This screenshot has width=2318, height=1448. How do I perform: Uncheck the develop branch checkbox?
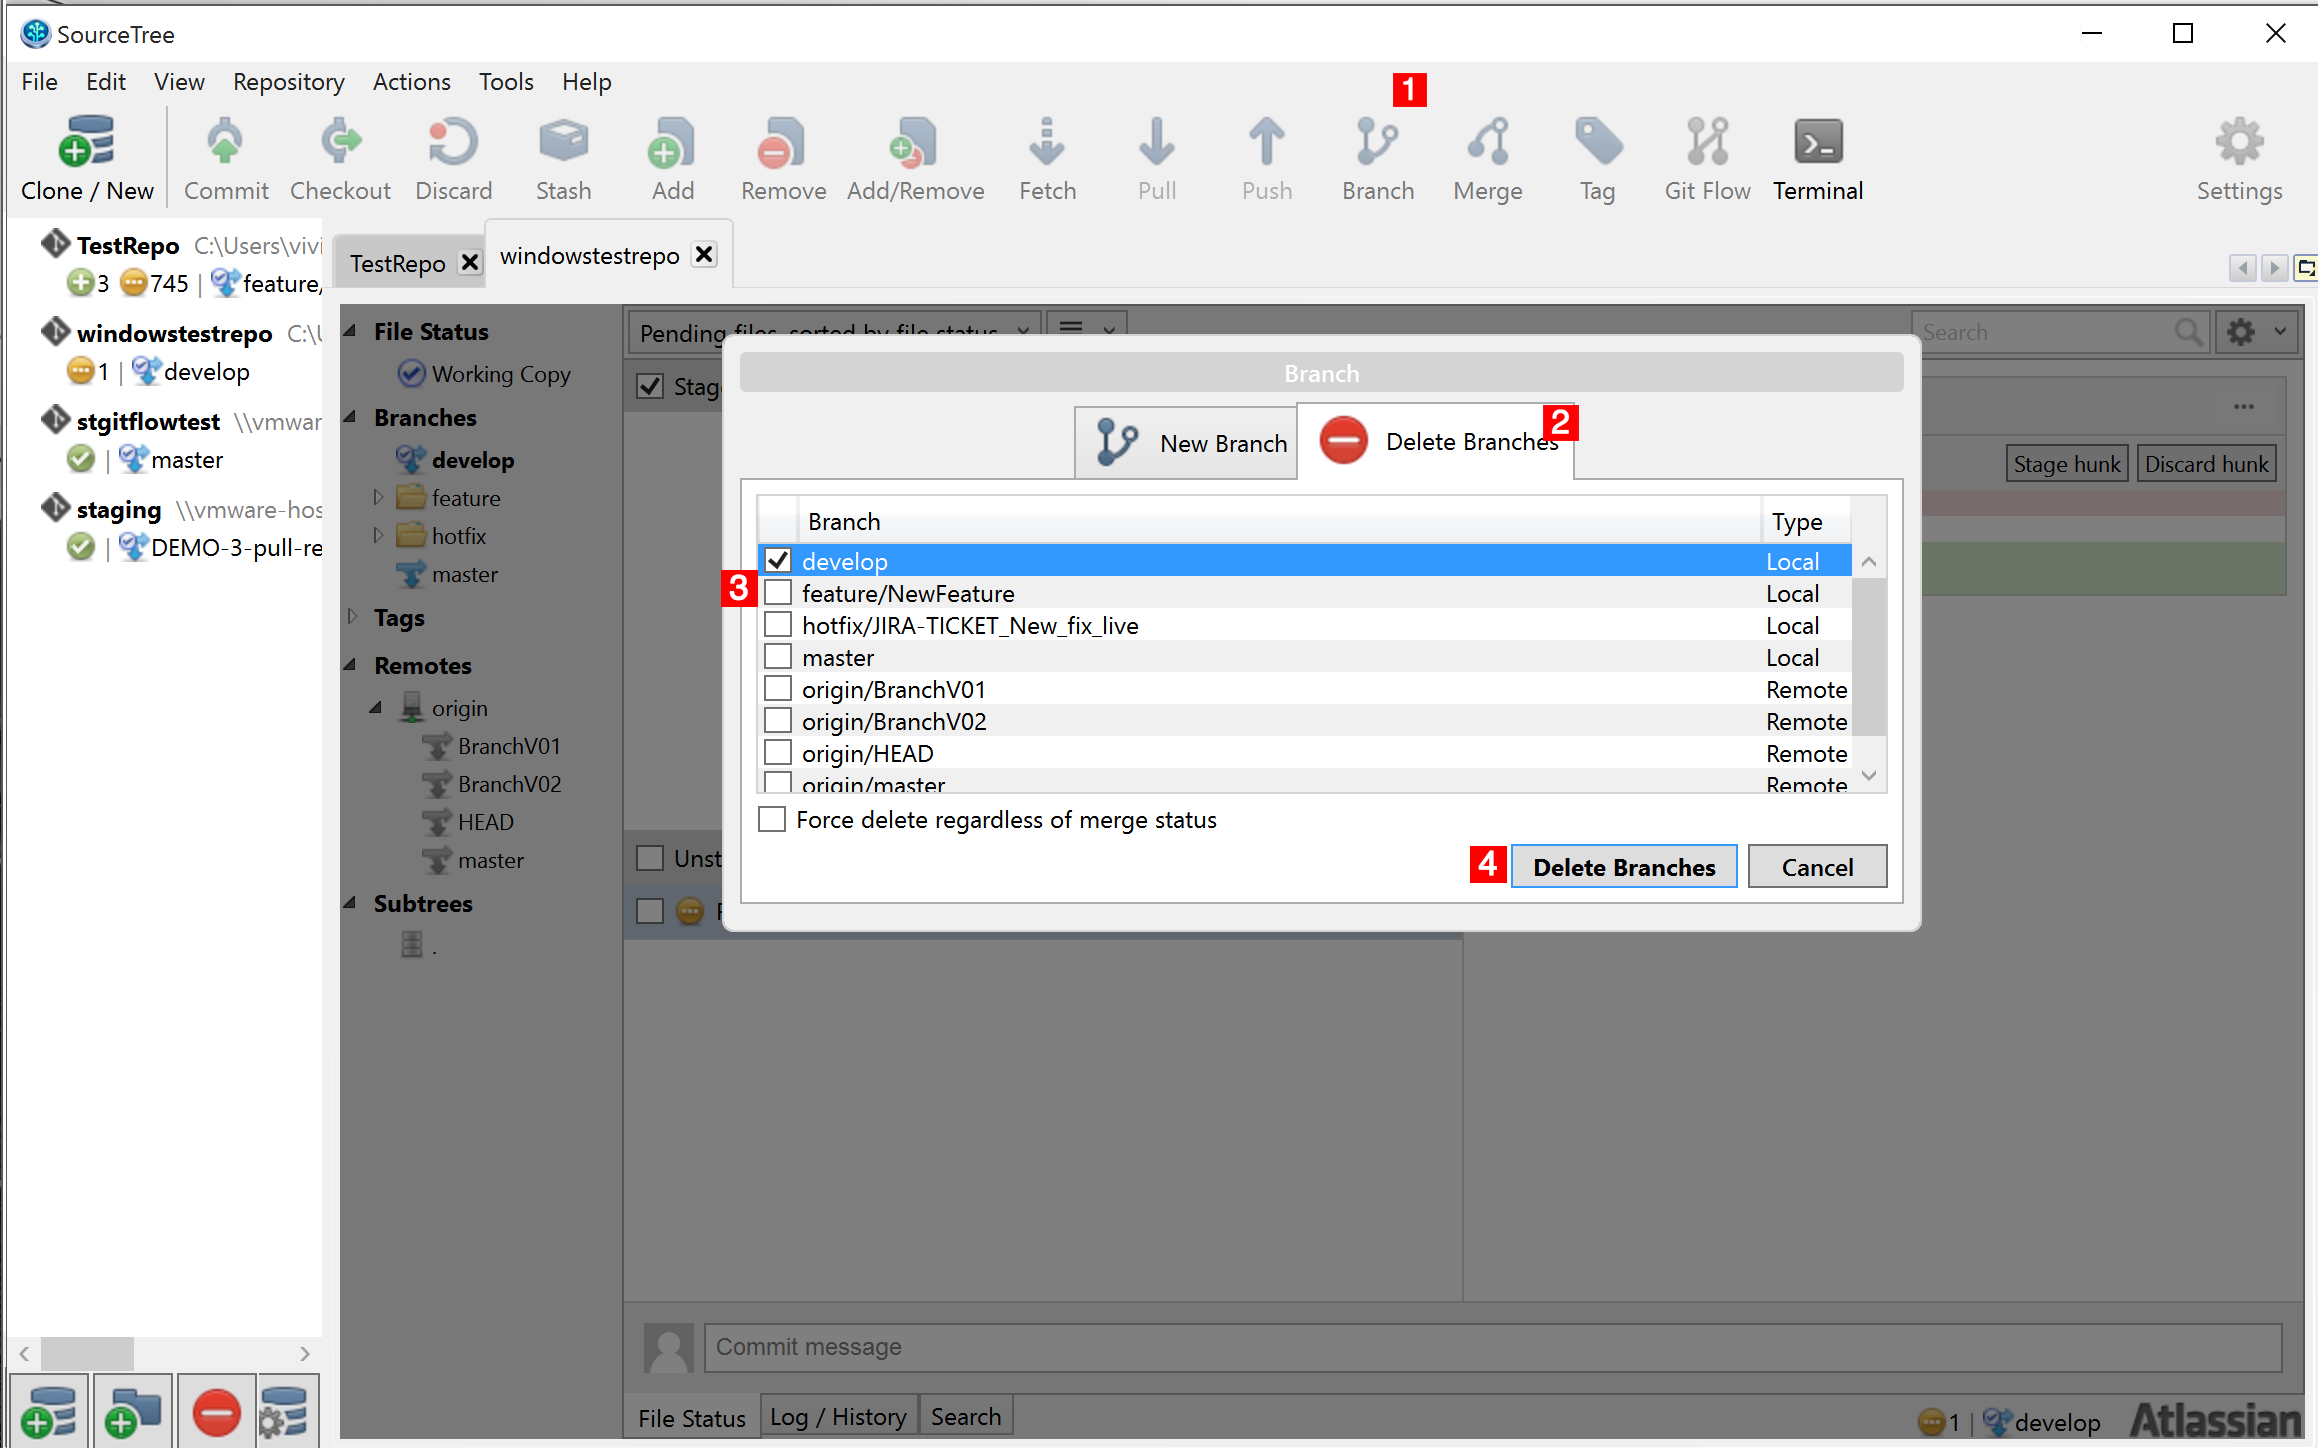778,561
